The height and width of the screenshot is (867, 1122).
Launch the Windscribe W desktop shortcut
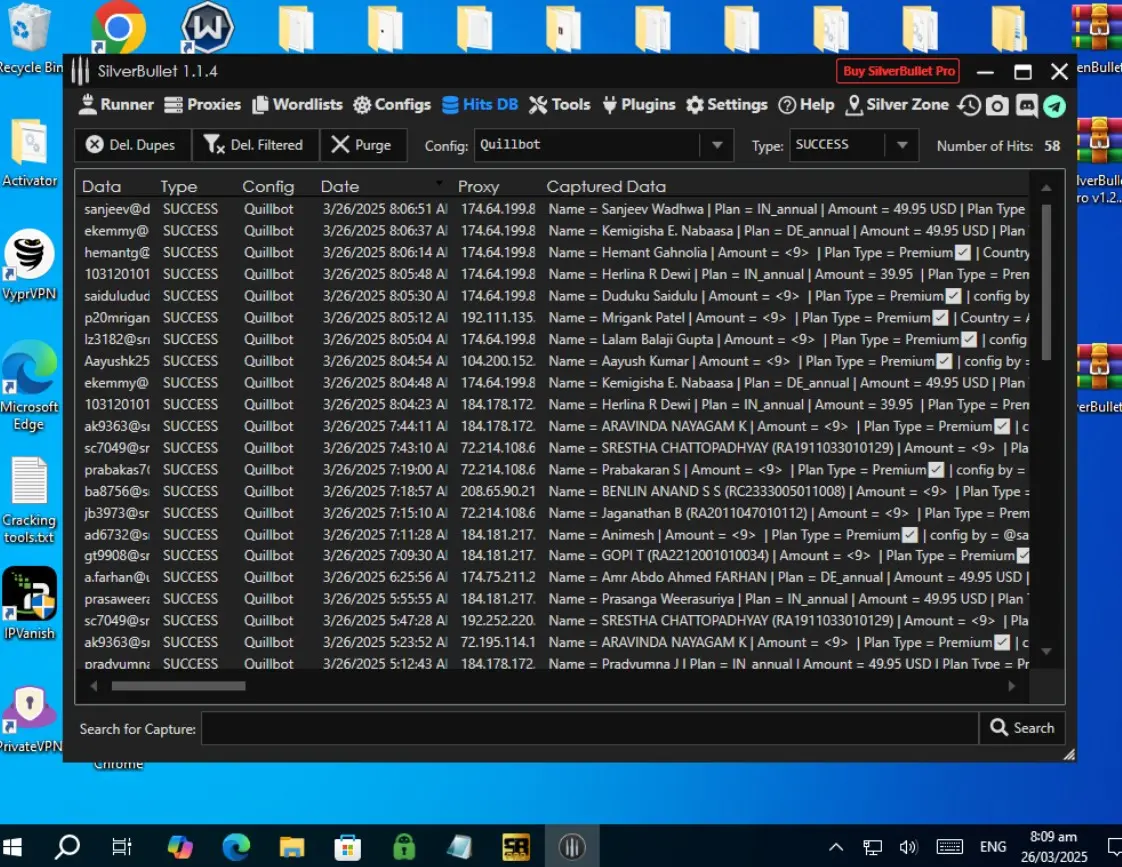207,29
